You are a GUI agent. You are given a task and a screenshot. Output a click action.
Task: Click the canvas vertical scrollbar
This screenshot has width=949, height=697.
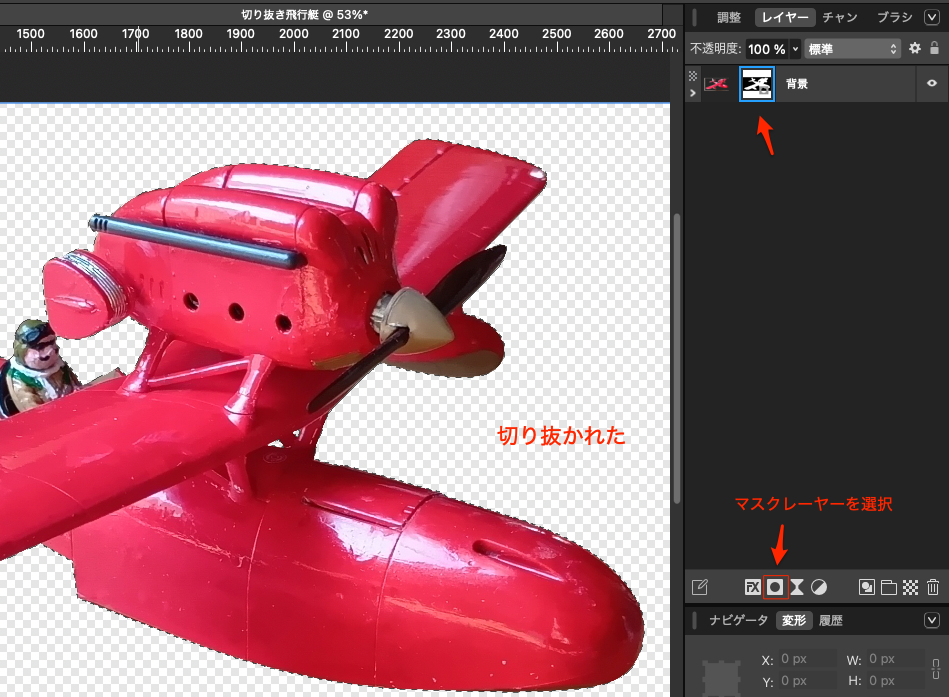pyautogui.click(x=677, y=358)
